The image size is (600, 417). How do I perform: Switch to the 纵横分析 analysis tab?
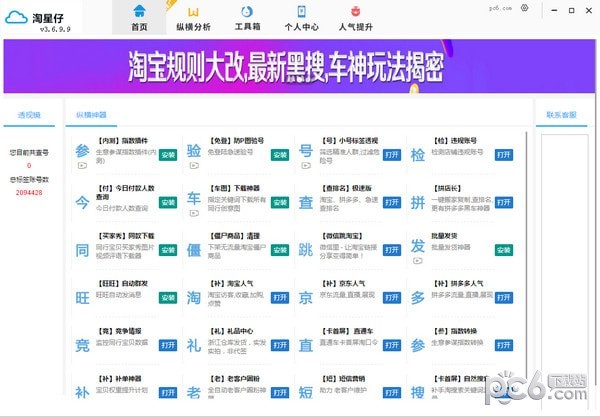pos(193,19)
